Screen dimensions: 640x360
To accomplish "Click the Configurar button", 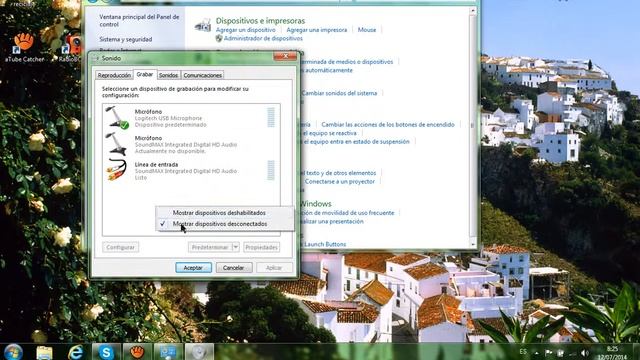I will 120,247.
